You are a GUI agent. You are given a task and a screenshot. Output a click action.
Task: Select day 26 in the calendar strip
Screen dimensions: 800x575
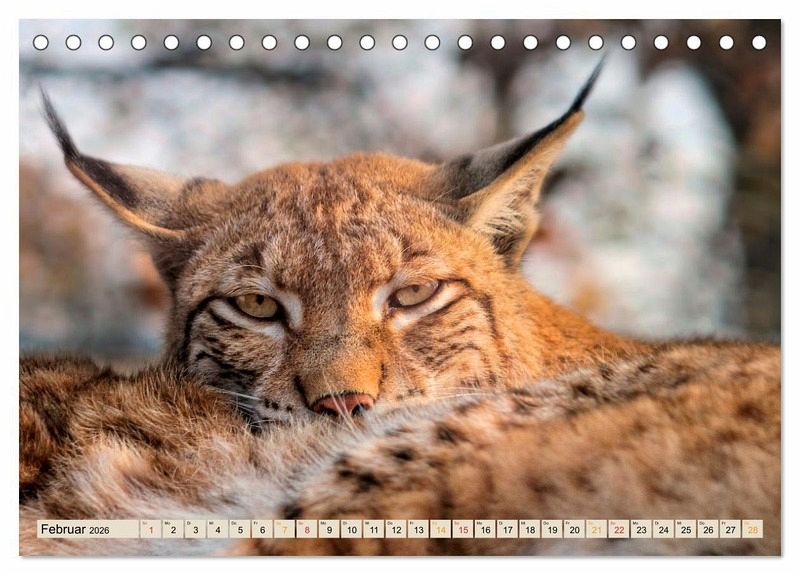pos(708,529)
